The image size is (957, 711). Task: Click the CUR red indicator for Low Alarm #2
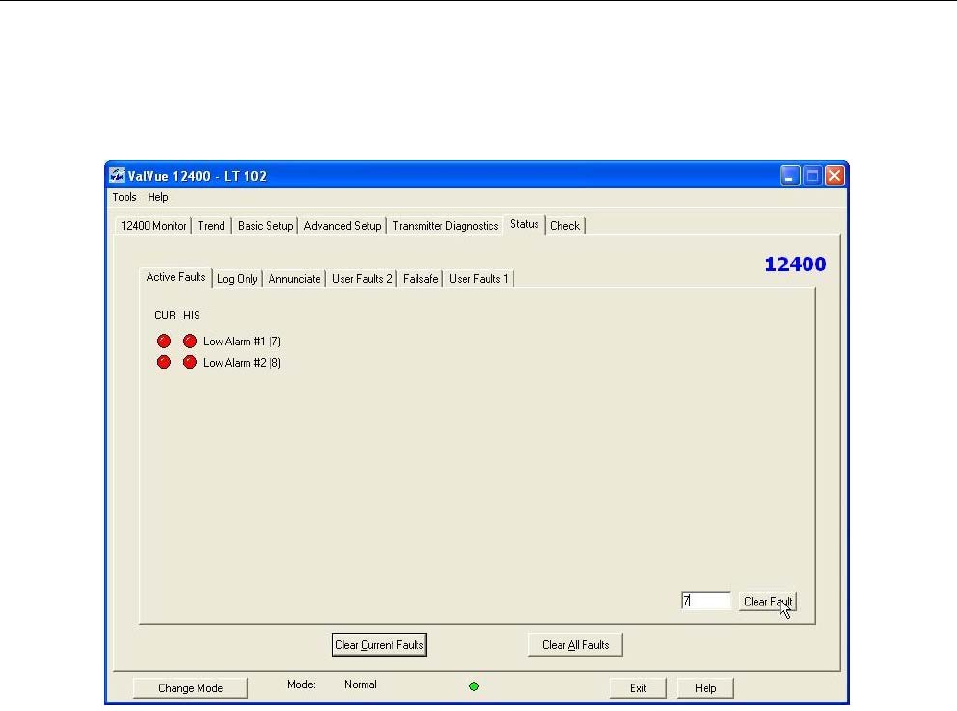point(164,362)
